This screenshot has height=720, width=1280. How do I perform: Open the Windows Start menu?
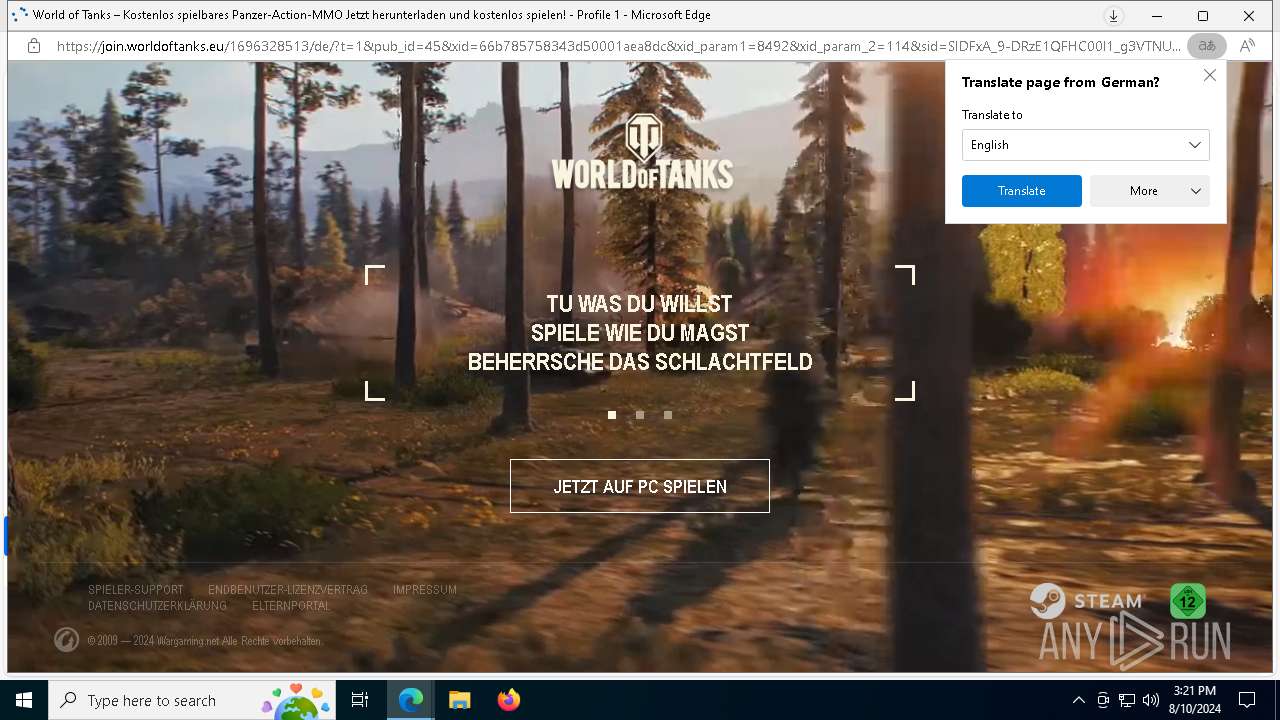tap(24, 700)
